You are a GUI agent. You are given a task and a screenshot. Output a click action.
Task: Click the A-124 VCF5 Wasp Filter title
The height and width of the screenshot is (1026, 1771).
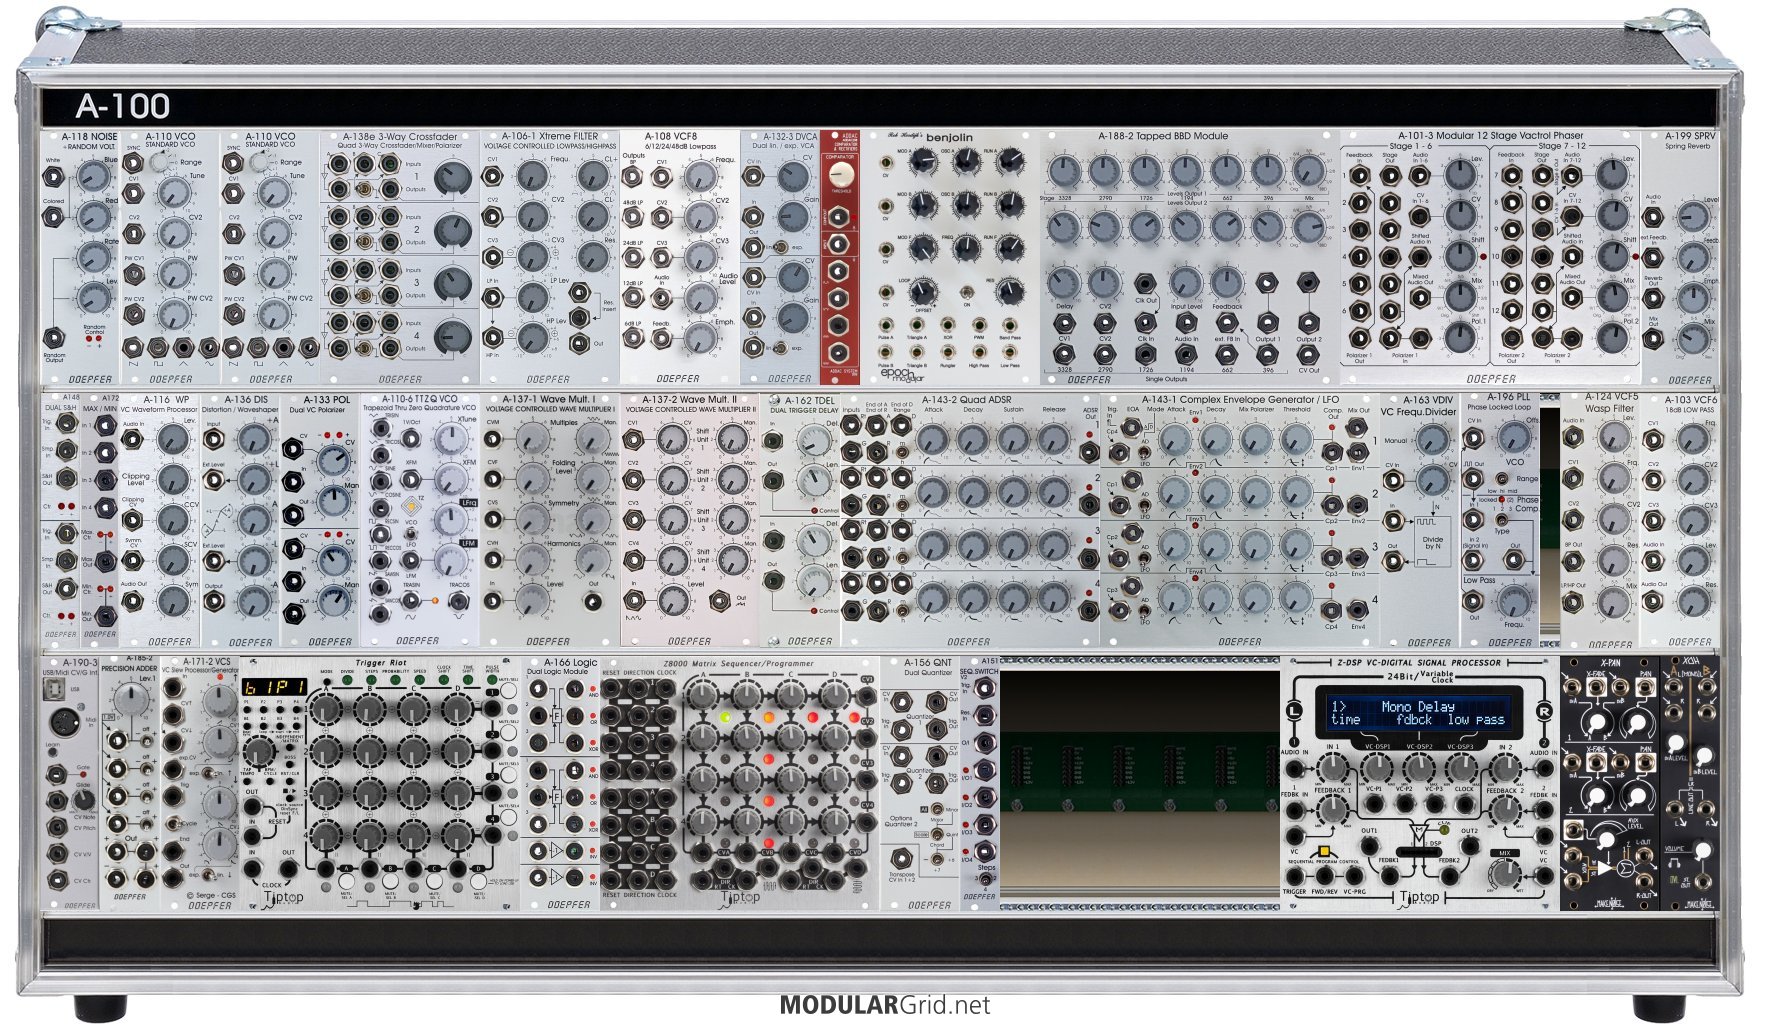pyautogui.click(x=1610, y=402)
